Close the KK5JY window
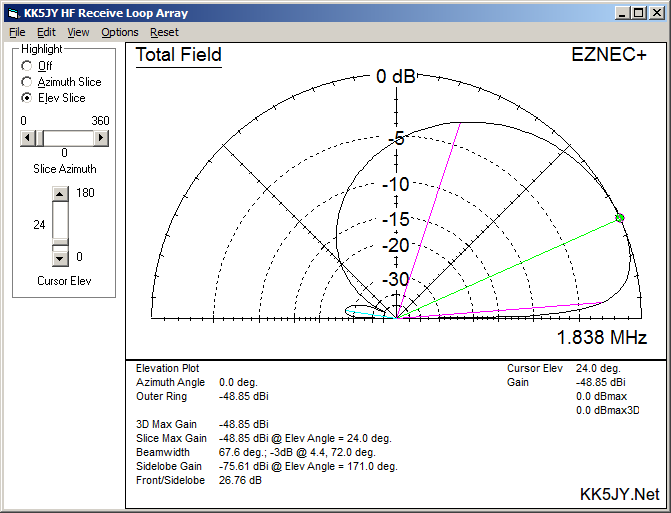 [x=656, y=13]
